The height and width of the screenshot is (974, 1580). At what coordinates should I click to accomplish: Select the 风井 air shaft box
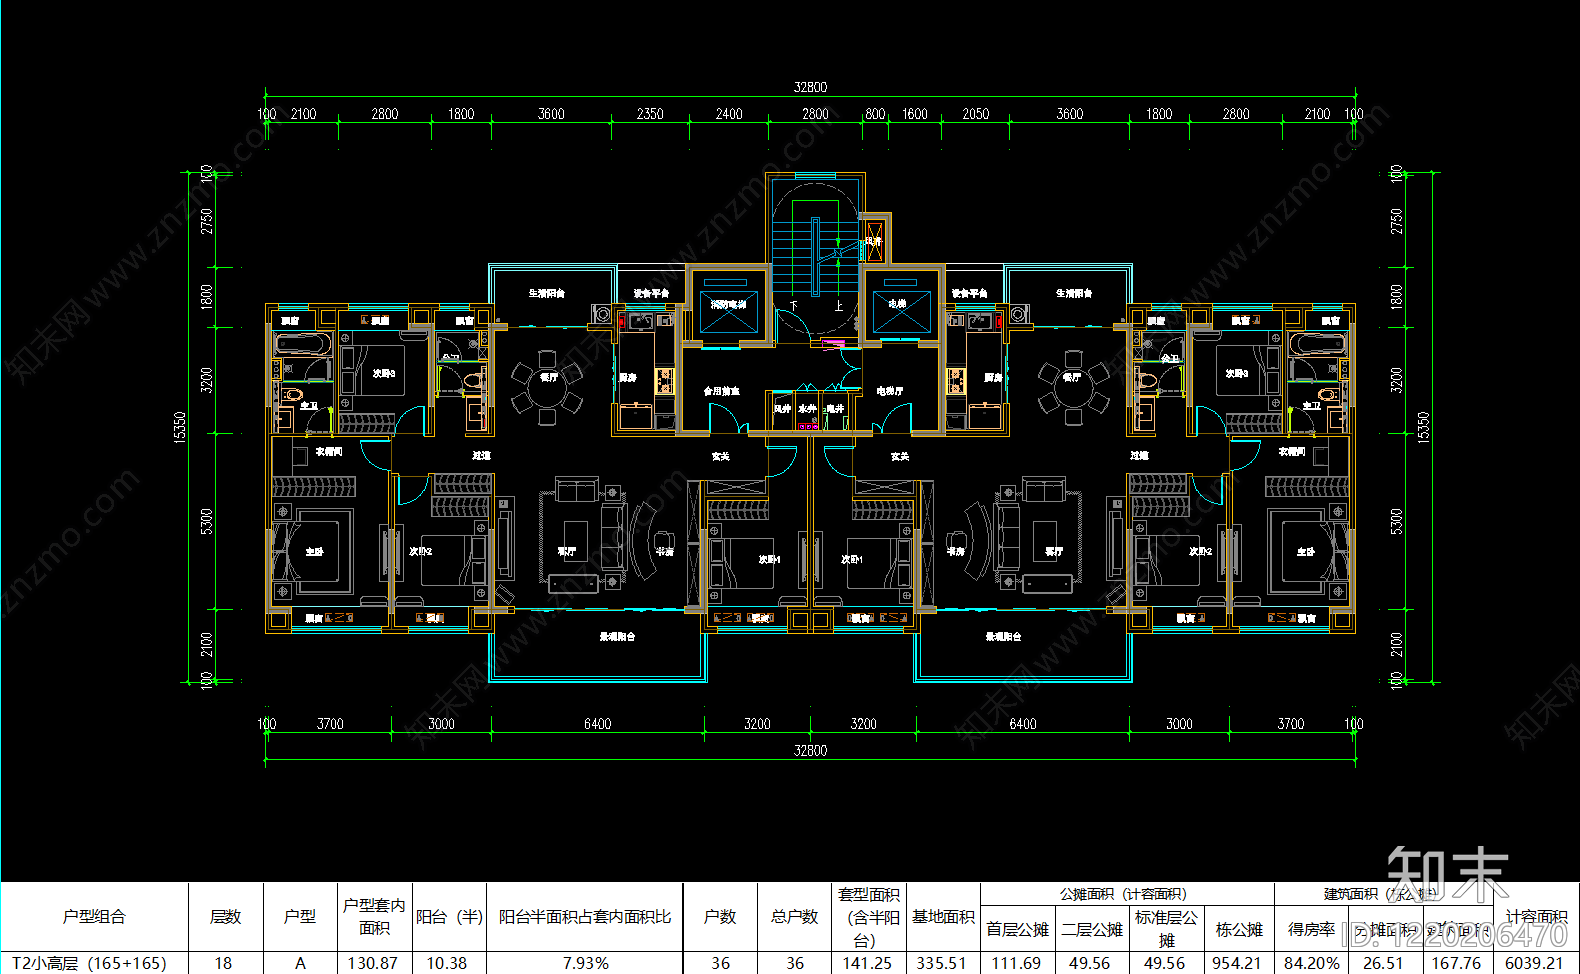pyautogui.click(x=782, y=411)
